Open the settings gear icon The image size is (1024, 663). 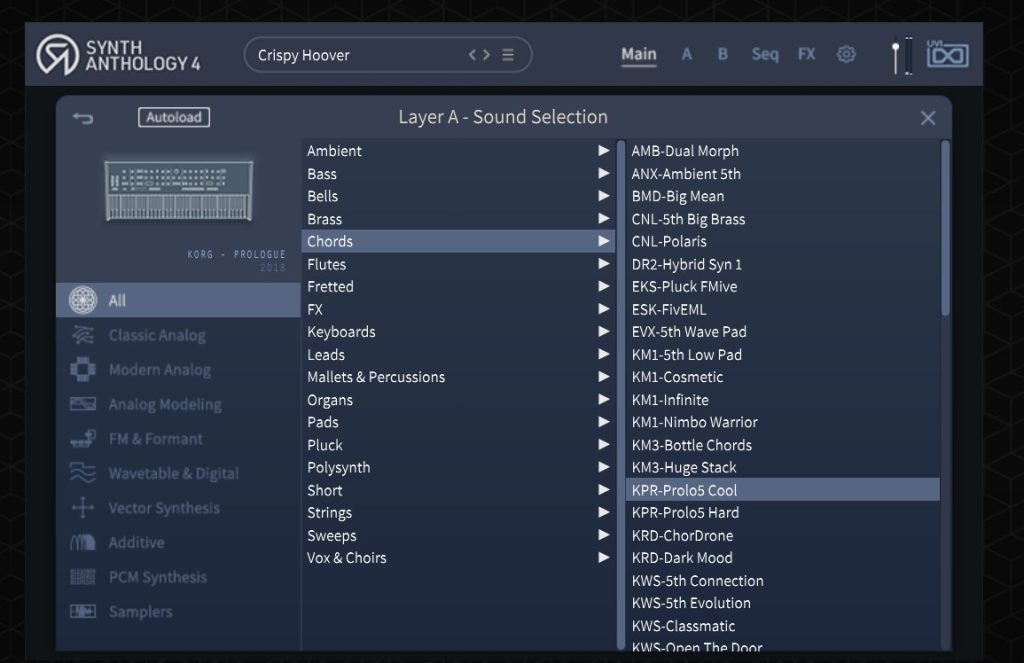[846, 55]
